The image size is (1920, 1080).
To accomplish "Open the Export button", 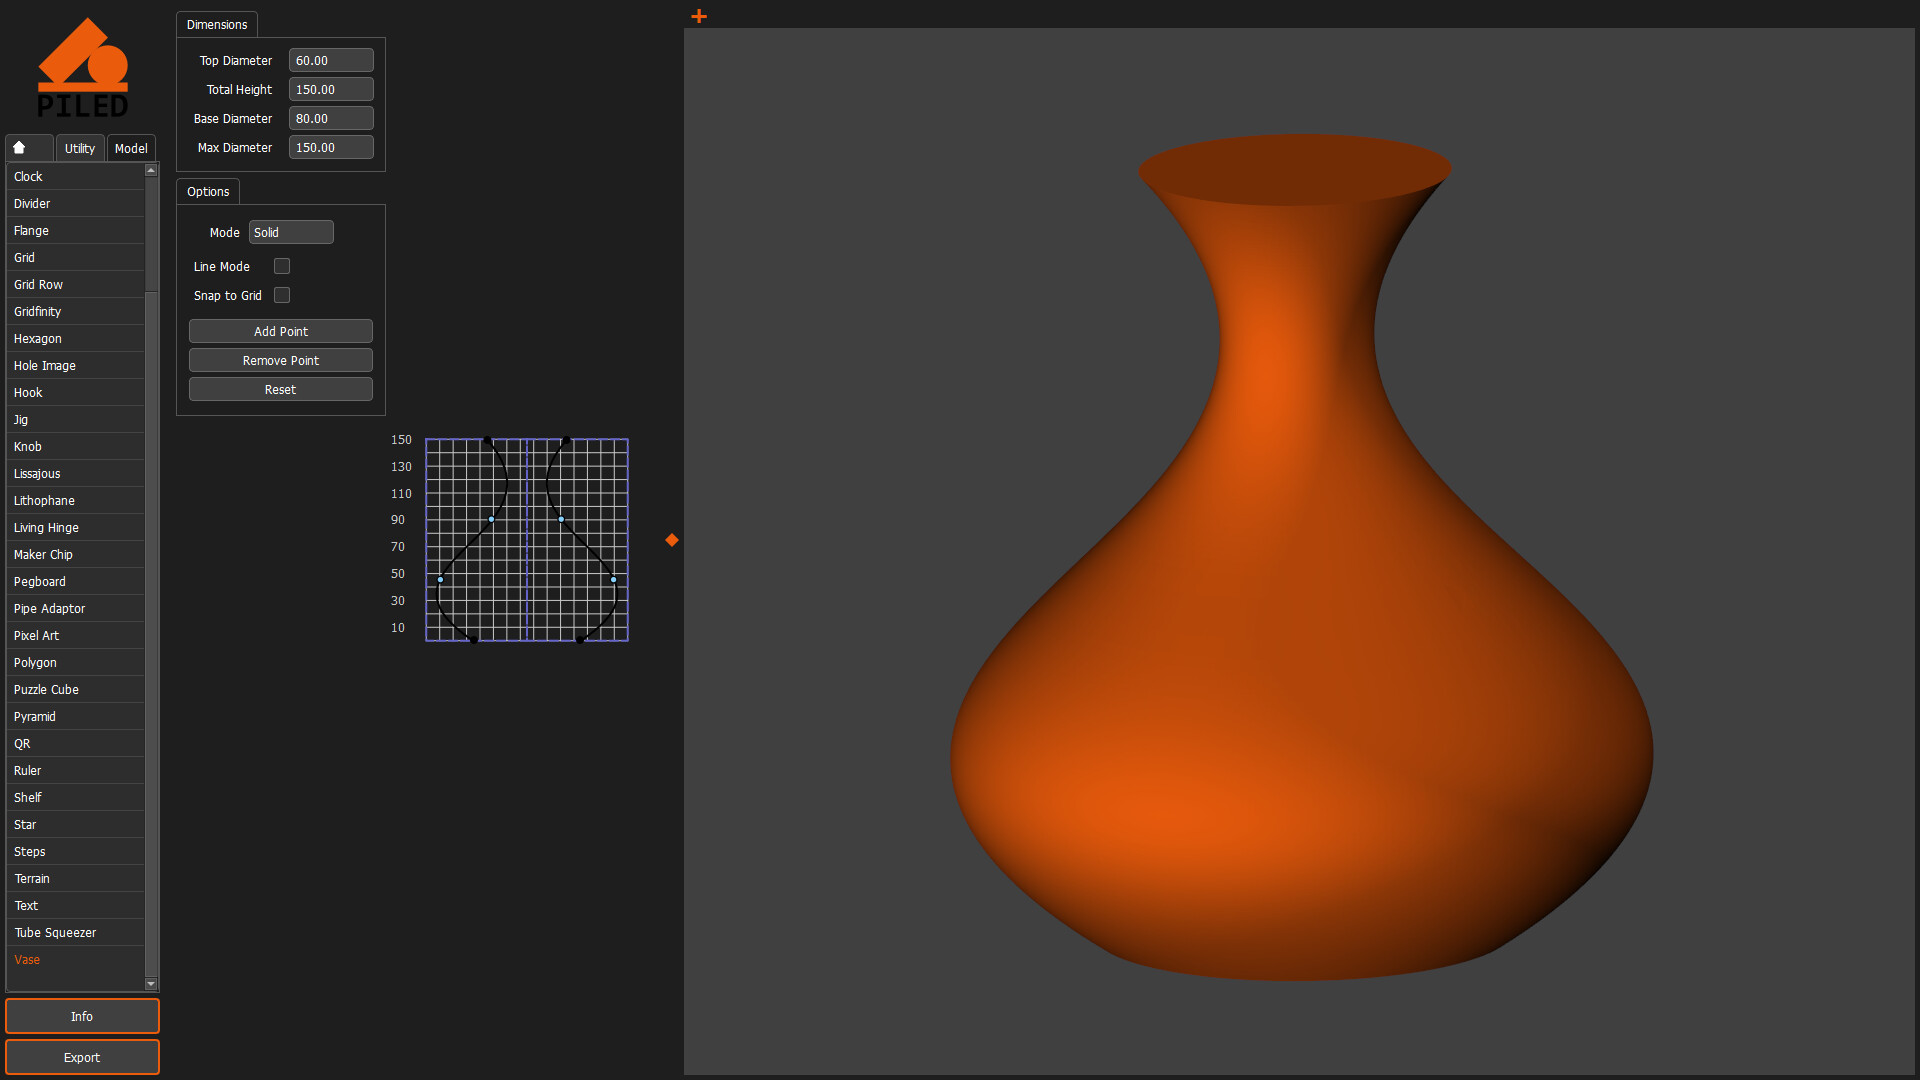I will (x=82, y=1057).
